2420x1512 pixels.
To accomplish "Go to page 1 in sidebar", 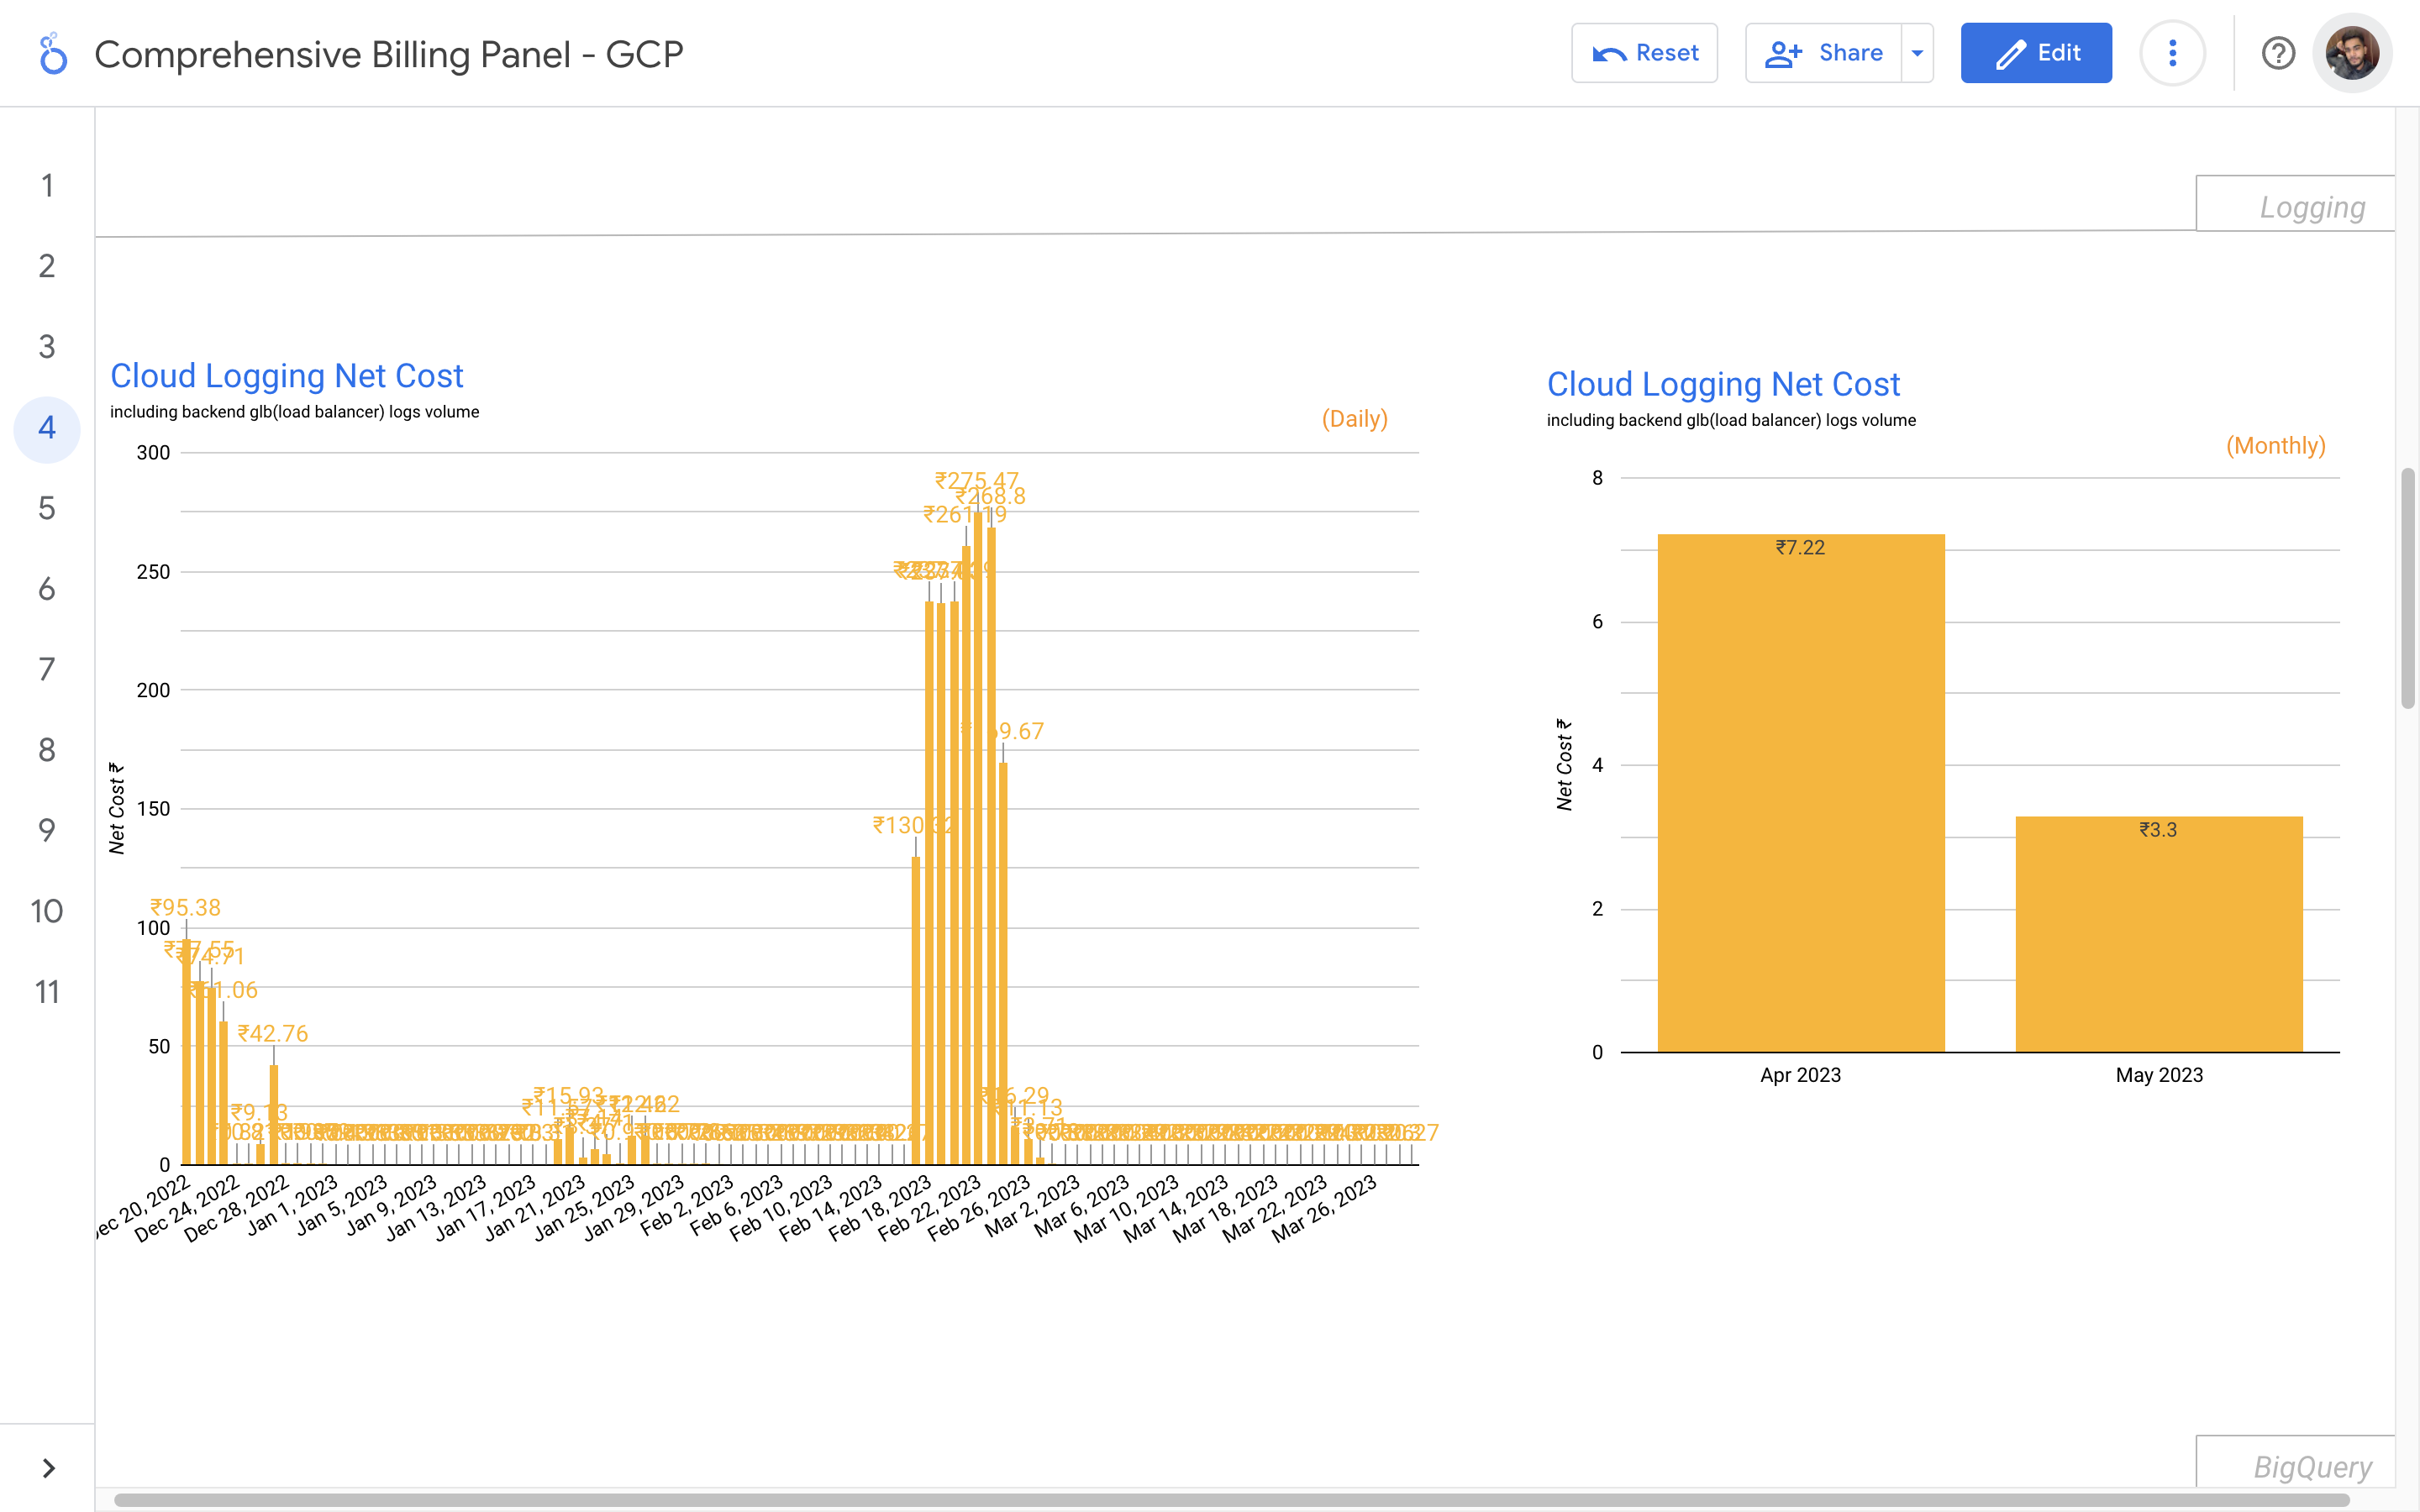I will coord(47,186).
